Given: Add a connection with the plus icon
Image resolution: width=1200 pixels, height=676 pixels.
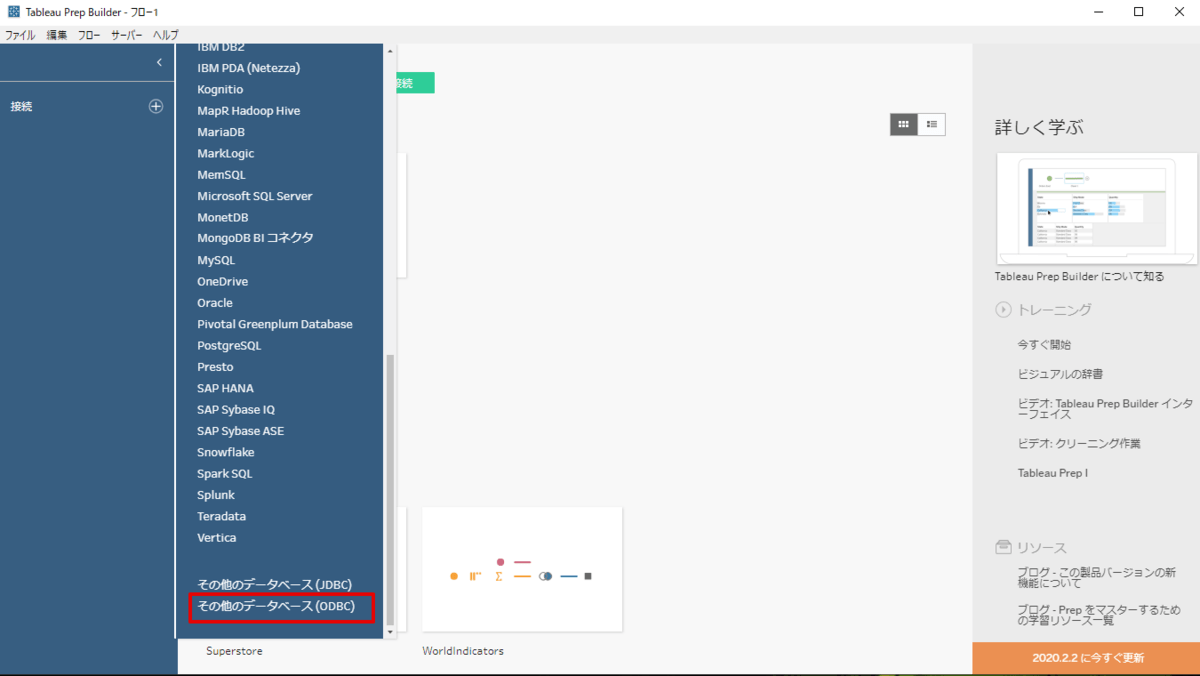Looking at the screenshot, I should coord(156,106).
